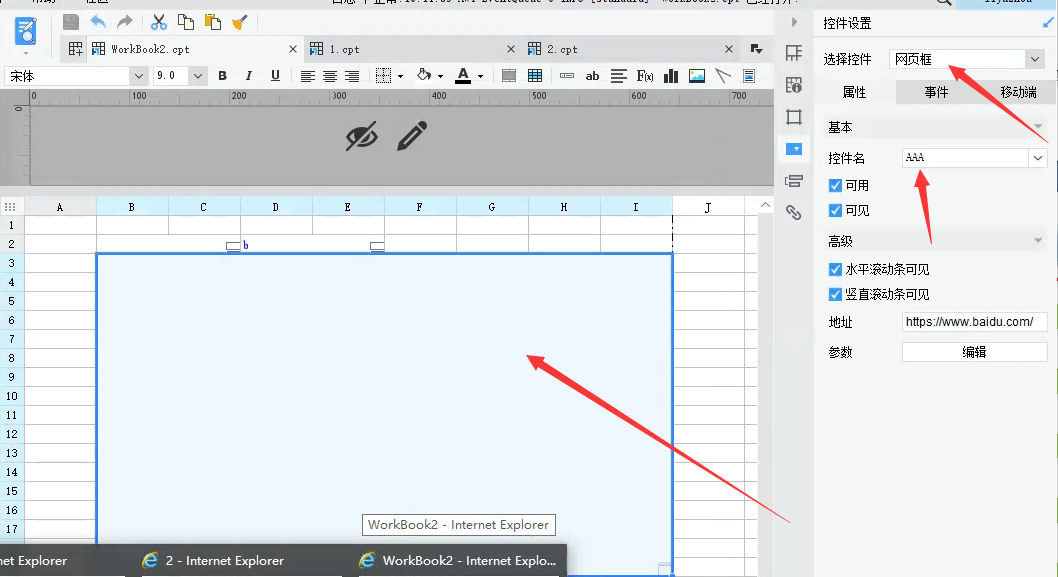The width and height of the screenshot is (1058, 577).
Task: Toggle 水平滚动条可见 checkbox
Action: (835, 269)
